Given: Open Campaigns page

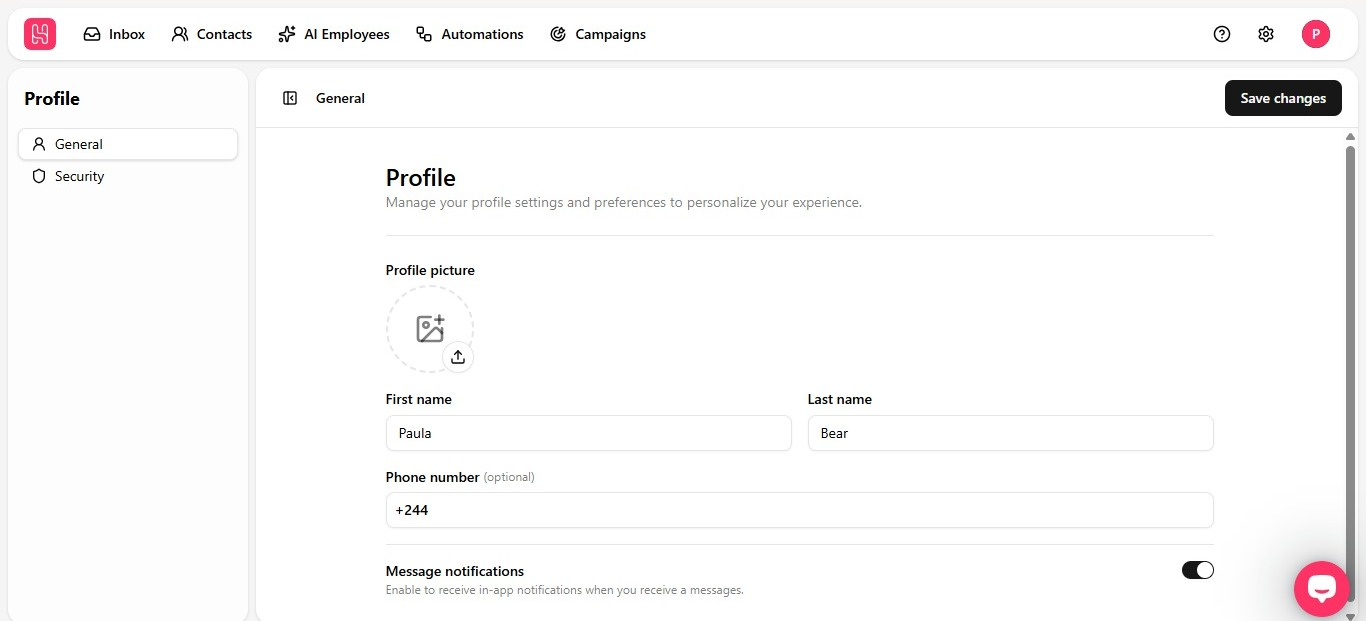Looking at the screenshot, I should pyautogui.click(x=598, y=34).
